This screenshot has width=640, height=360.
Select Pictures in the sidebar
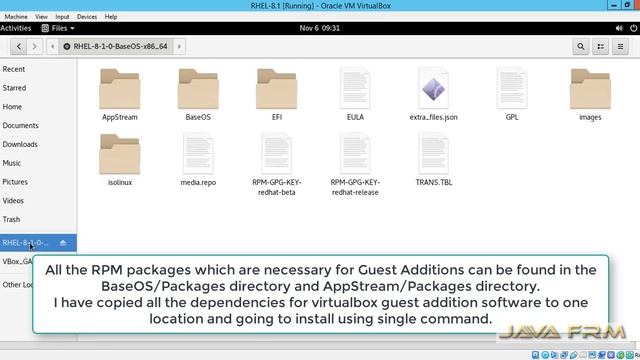[38, 182]
